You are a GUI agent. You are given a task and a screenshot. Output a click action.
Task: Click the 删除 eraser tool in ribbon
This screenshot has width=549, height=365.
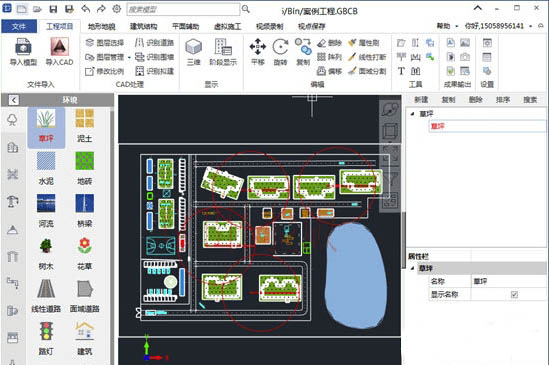click(x=329, y=43)
